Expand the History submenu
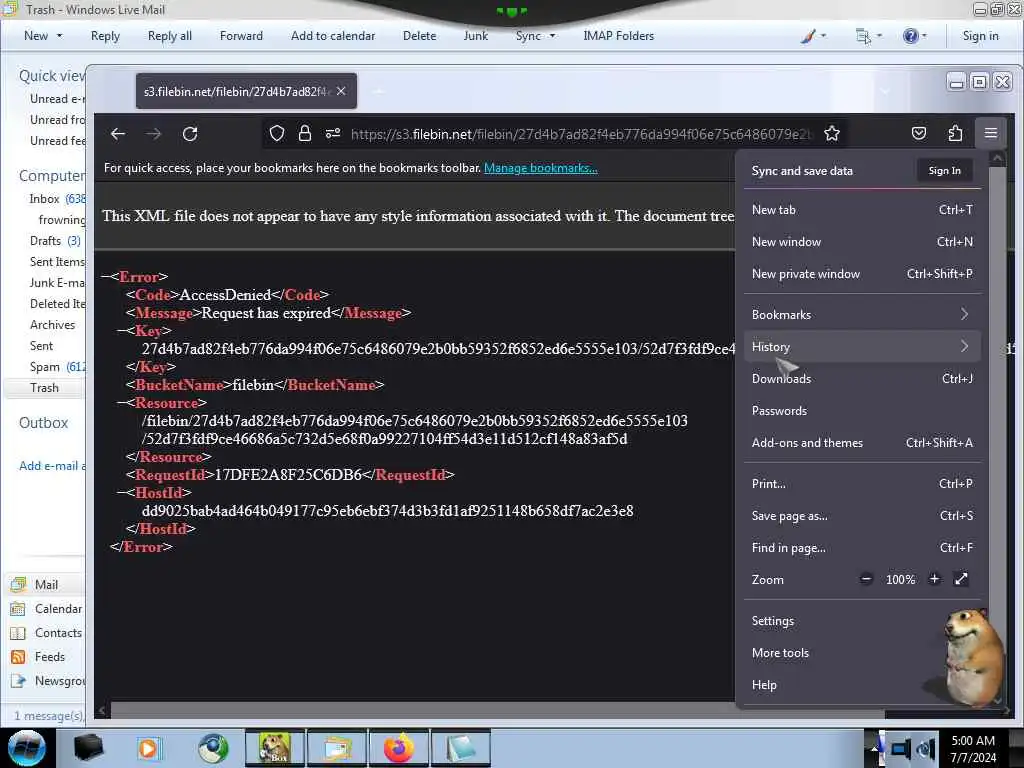 [x=862, y=347]
